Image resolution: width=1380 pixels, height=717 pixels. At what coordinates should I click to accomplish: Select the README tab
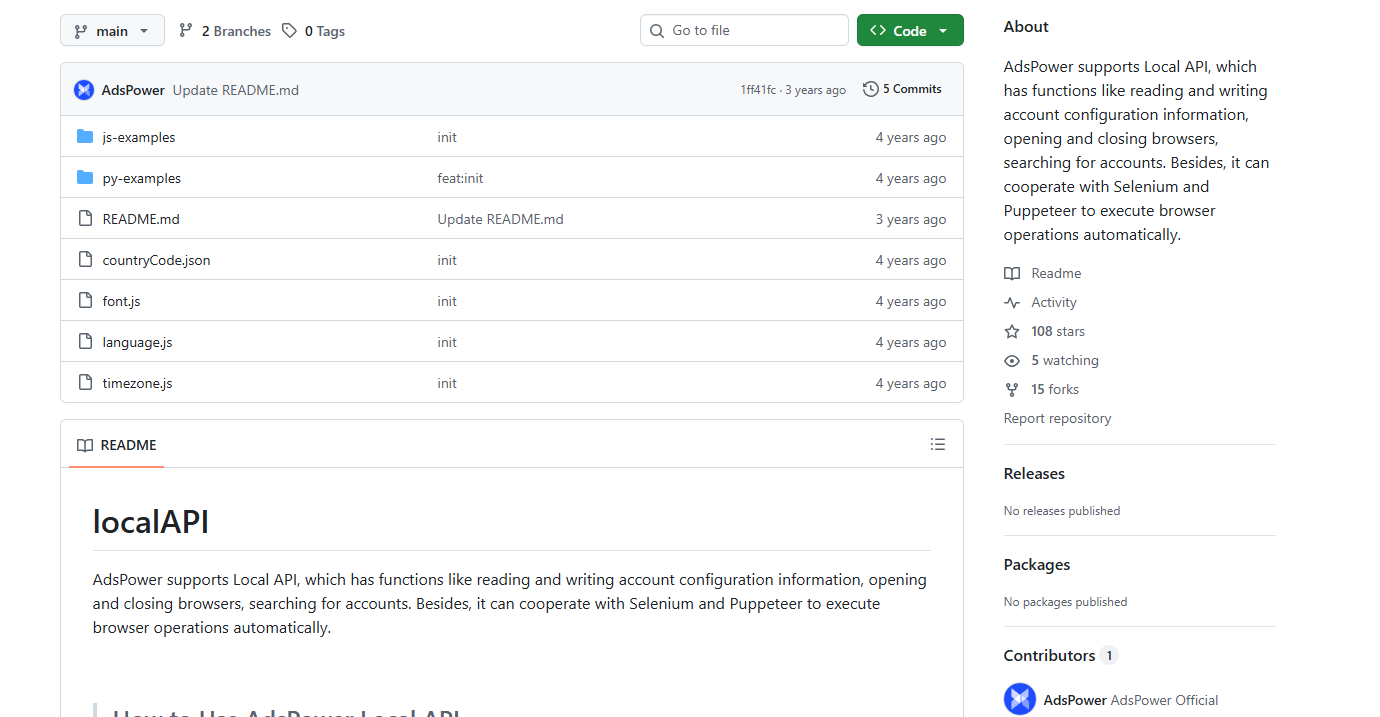click(x=117, y=445)
